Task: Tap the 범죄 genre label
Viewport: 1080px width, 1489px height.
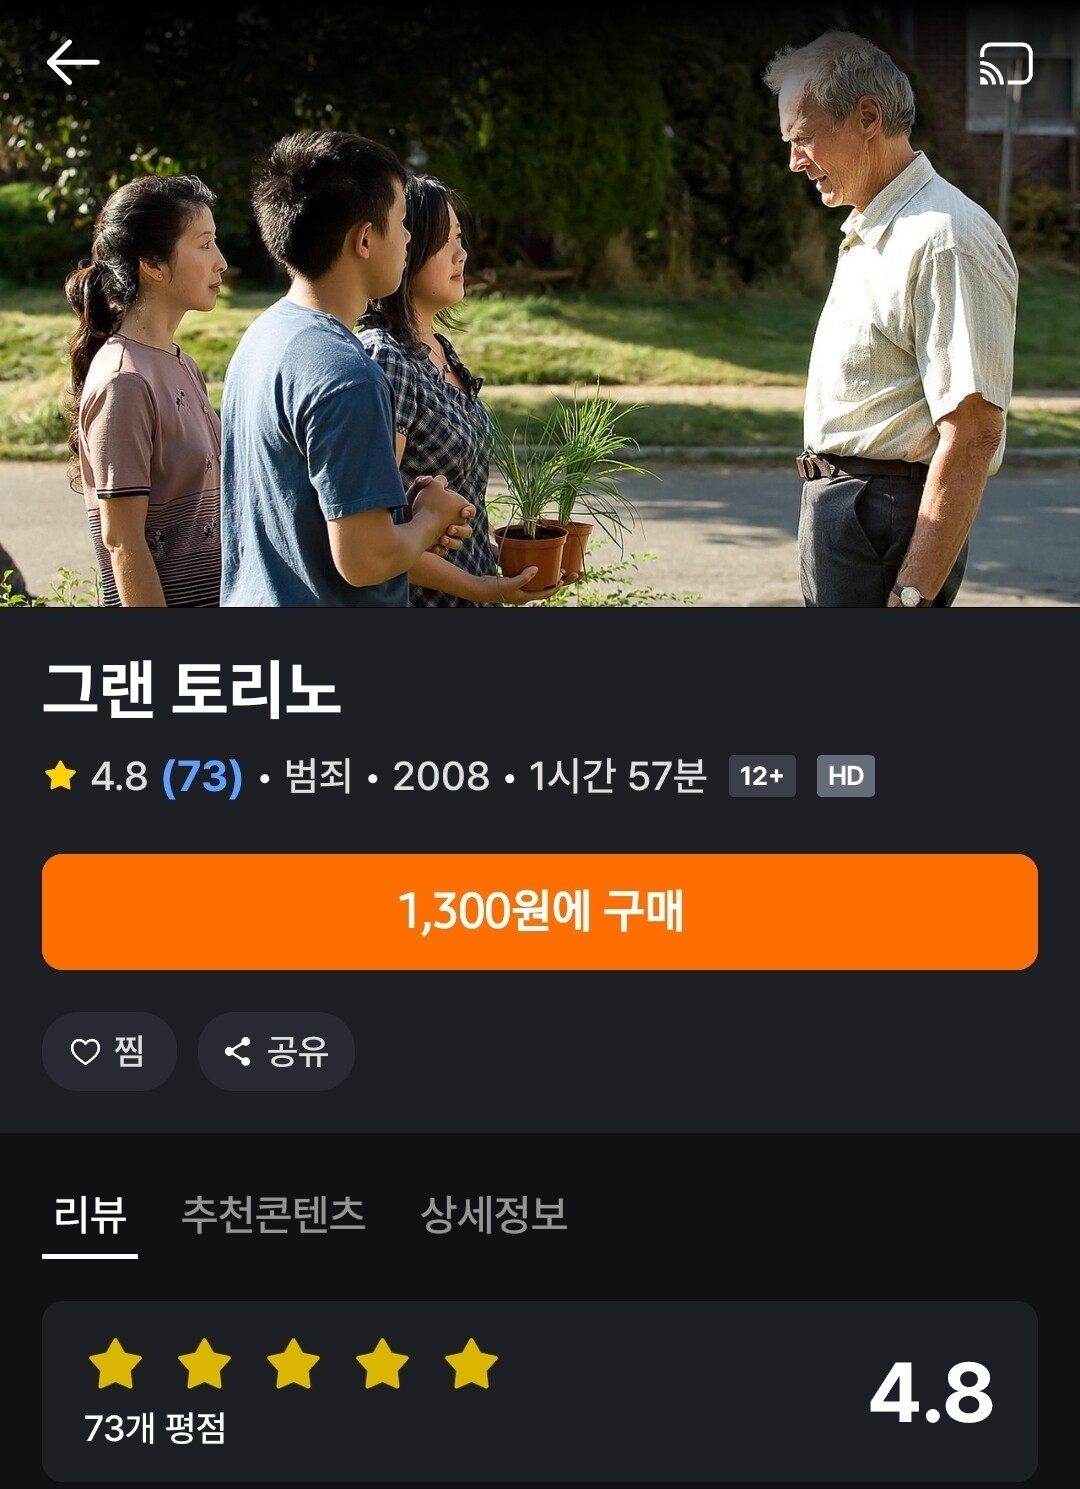Action: 318,776
